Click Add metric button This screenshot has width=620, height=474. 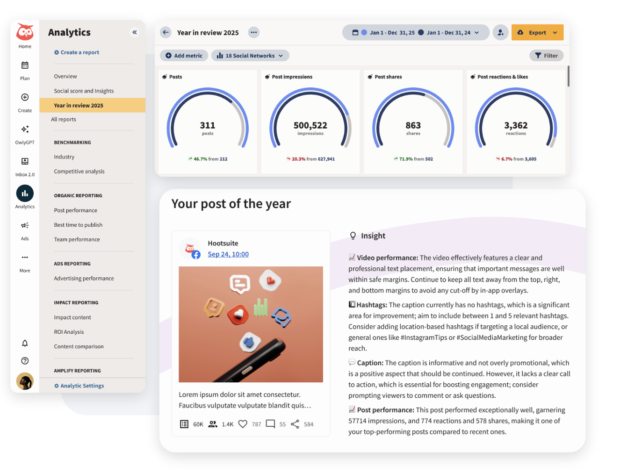(x=184, y=56)
